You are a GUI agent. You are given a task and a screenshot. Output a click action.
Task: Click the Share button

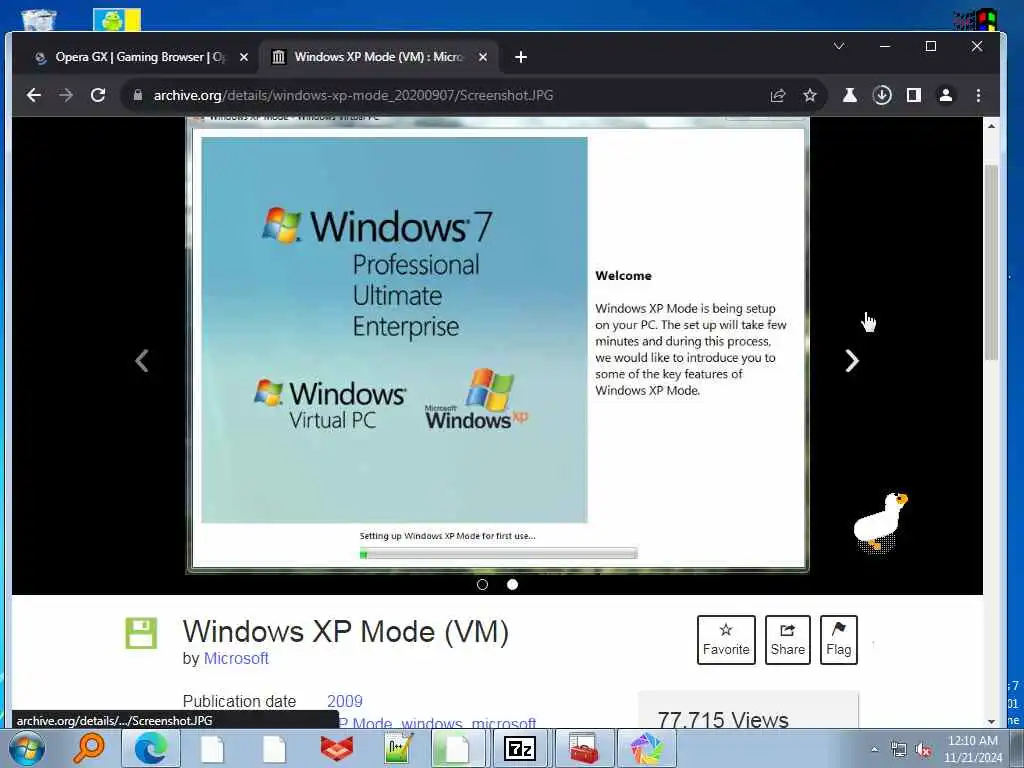click(x=788, y=640)
